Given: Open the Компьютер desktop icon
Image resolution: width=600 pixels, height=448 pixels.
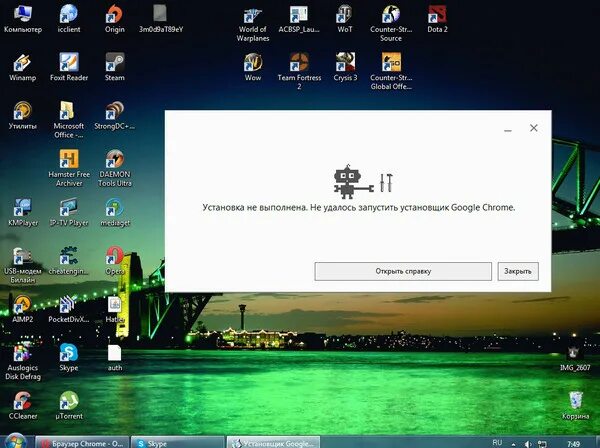Looking at the screenshot, I should click(x=23, y=18).
